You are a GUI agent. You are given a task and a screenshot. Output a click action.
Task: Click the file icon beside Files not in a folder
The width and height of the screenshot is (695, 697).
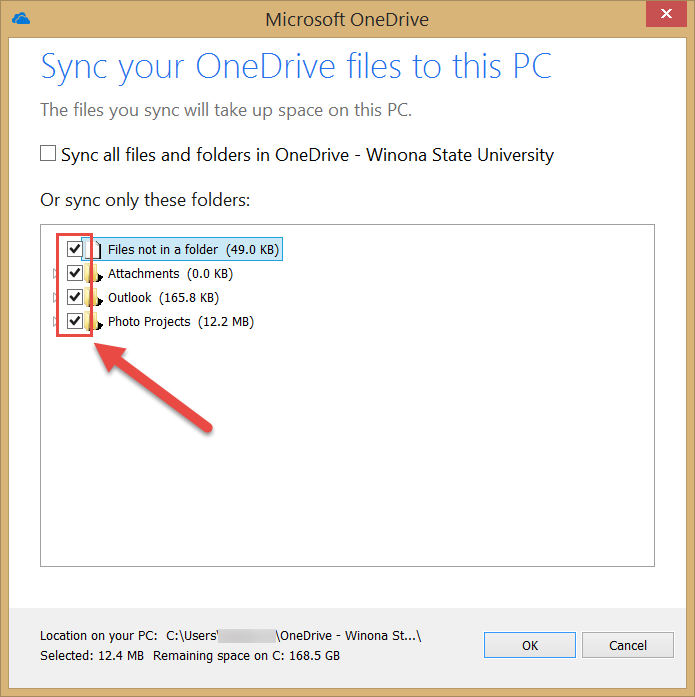pos(96,249)
